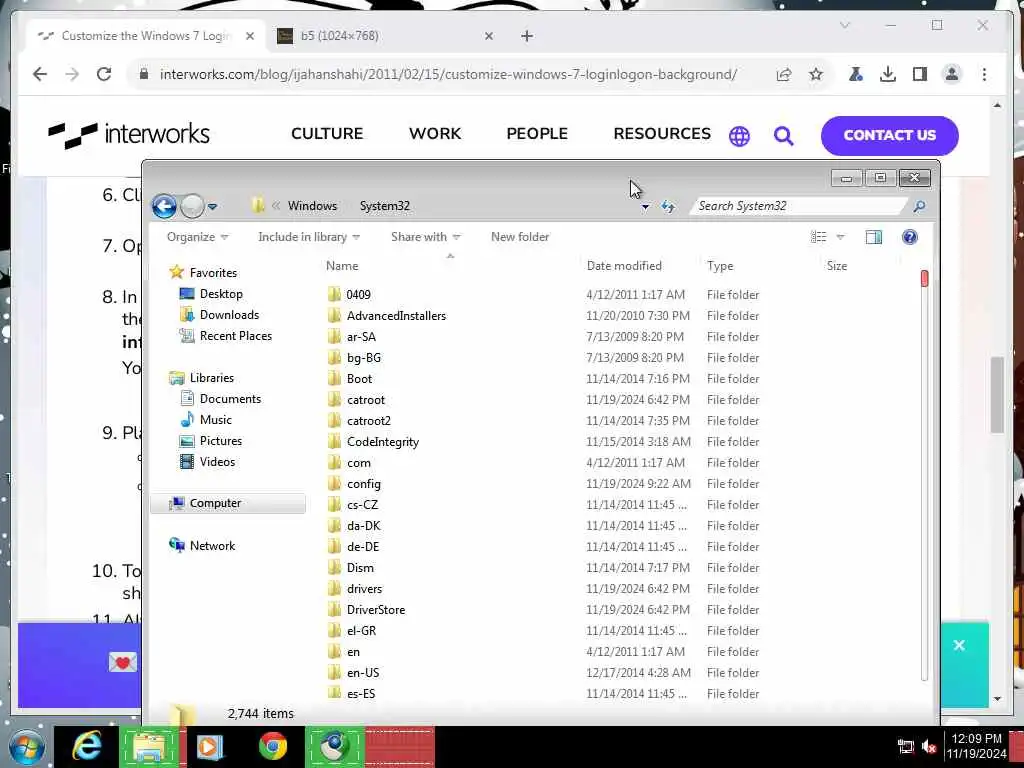Reload the Chrome page

click(104, 74)
